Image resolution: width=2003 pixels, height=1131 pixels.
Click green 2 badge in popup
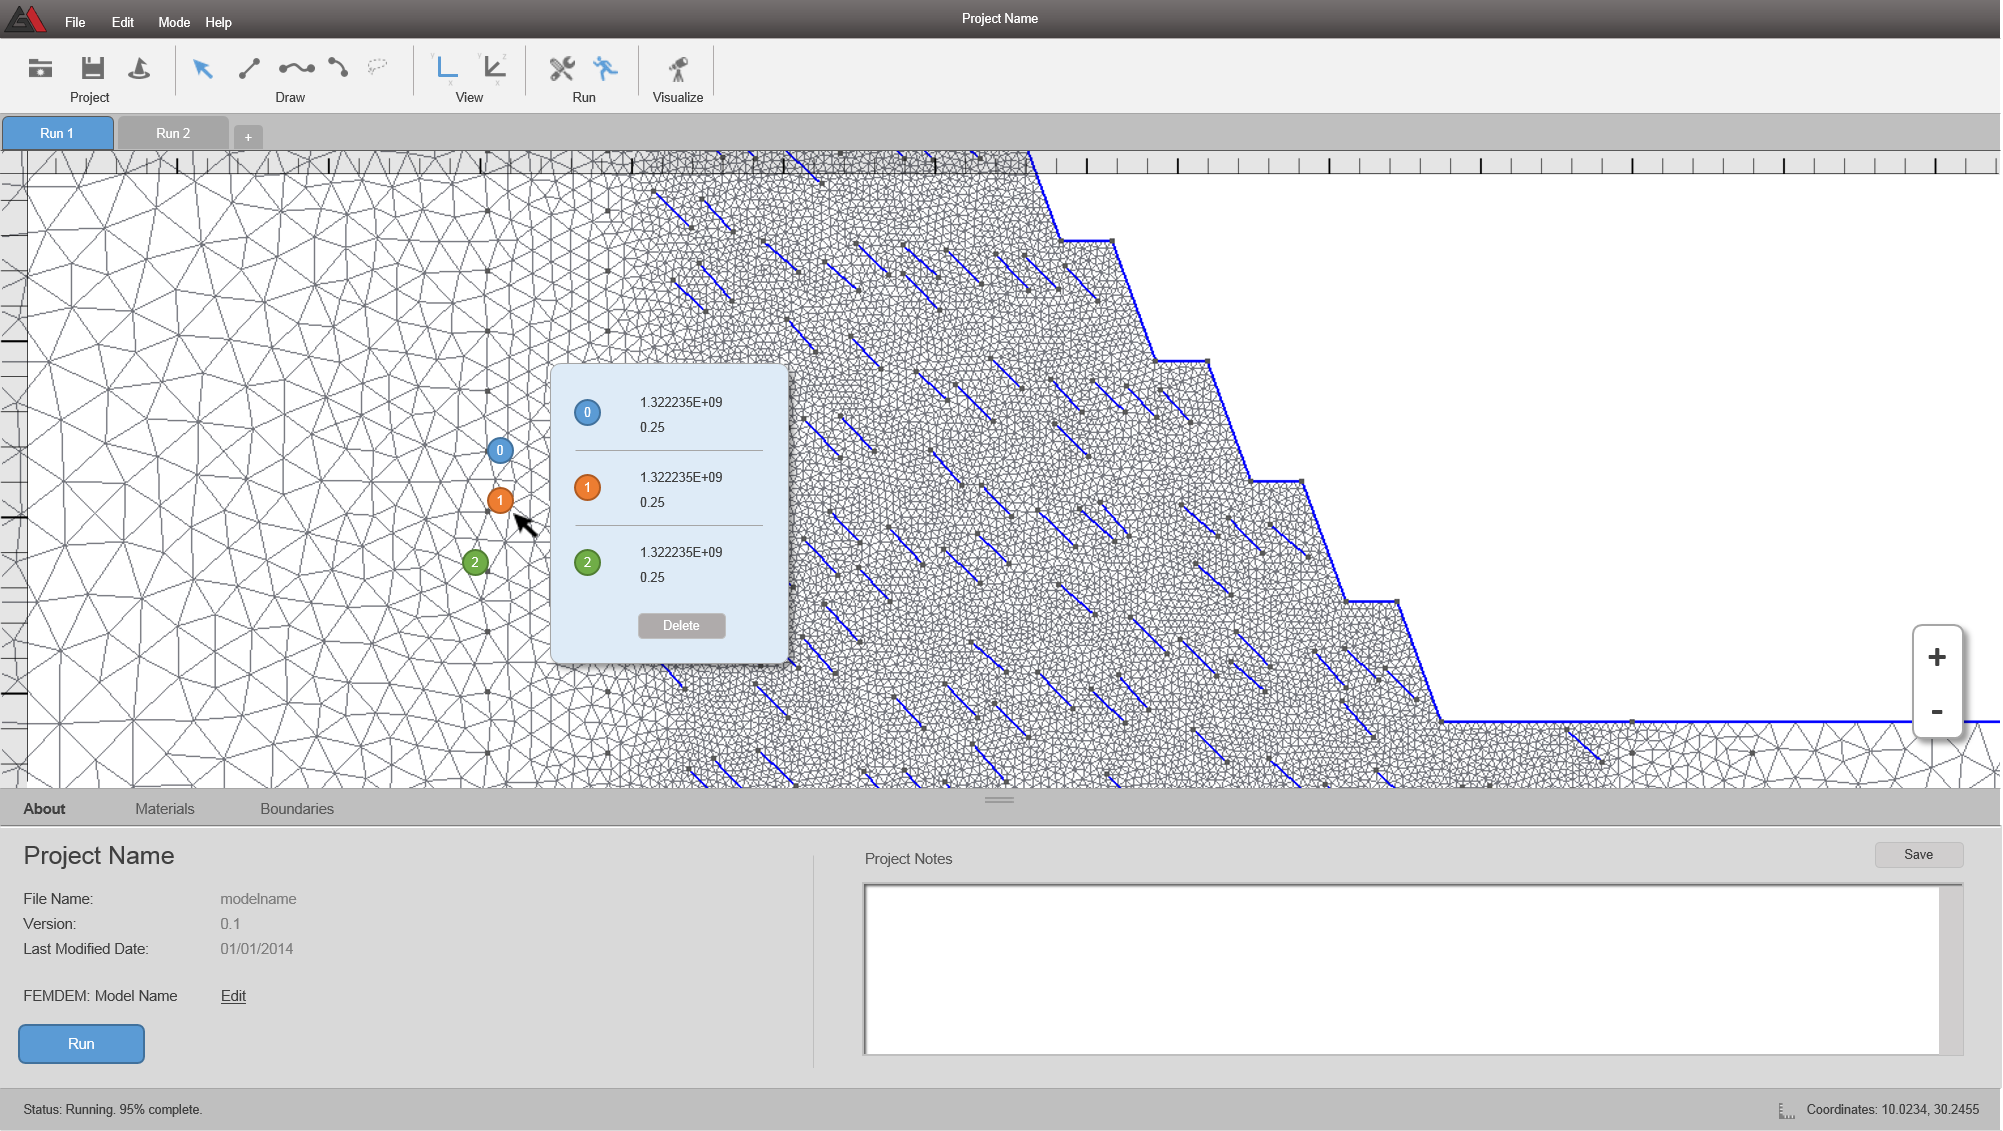587,562
